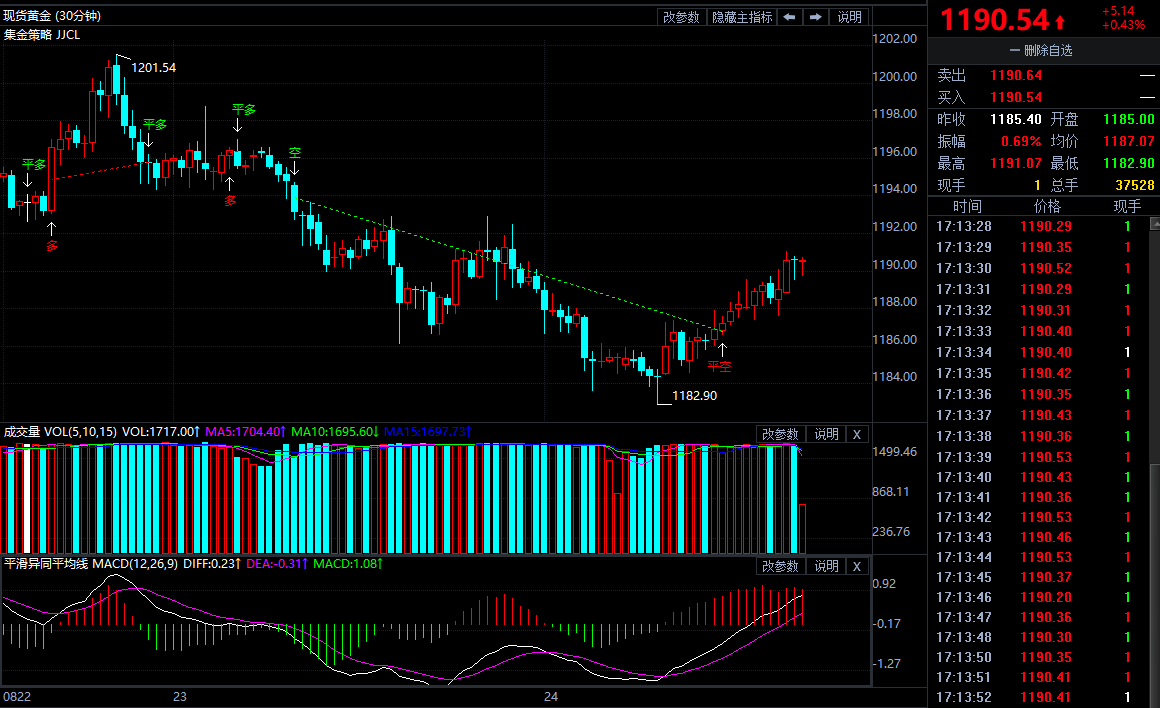Click the 最高 value 1191.07
The width and height of the screenshot is (1160, 708).
click(x=1016, y=163)
